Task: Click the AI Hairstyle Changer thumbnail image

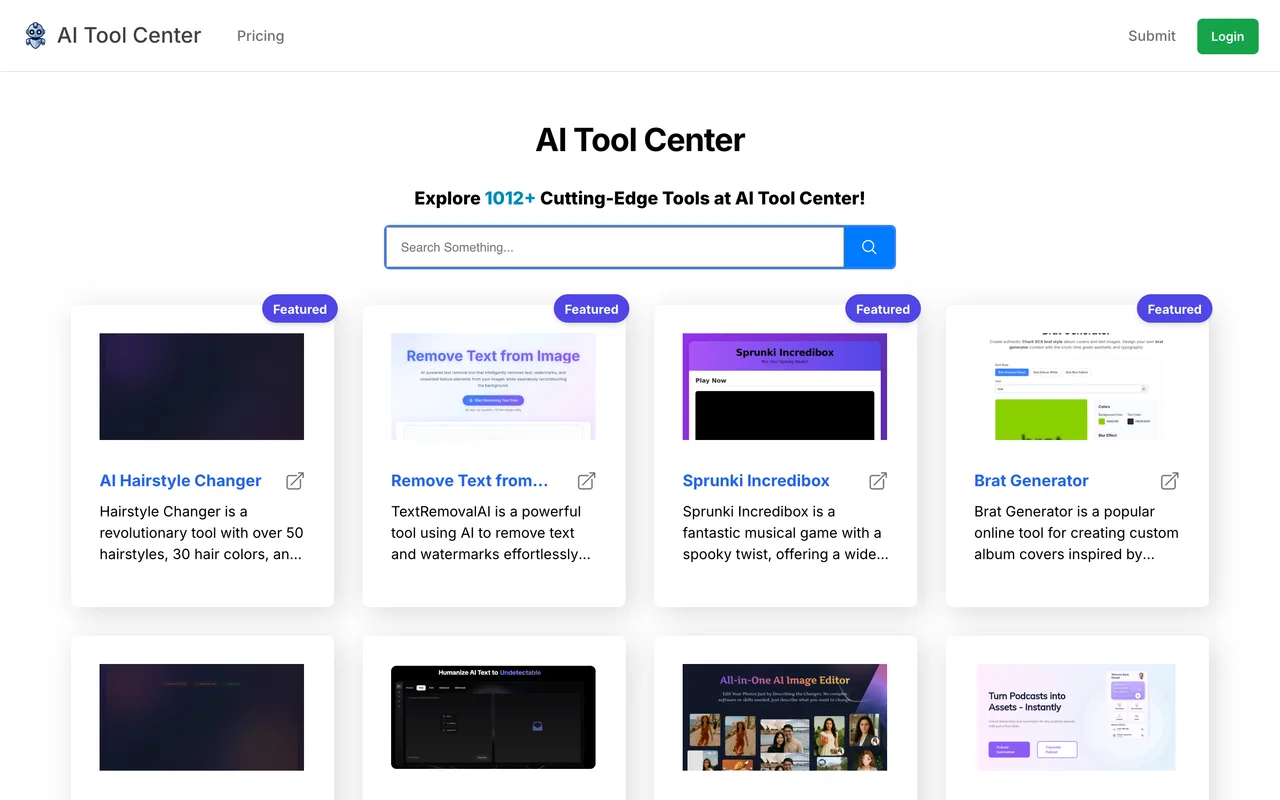Action: coord(202,387)
